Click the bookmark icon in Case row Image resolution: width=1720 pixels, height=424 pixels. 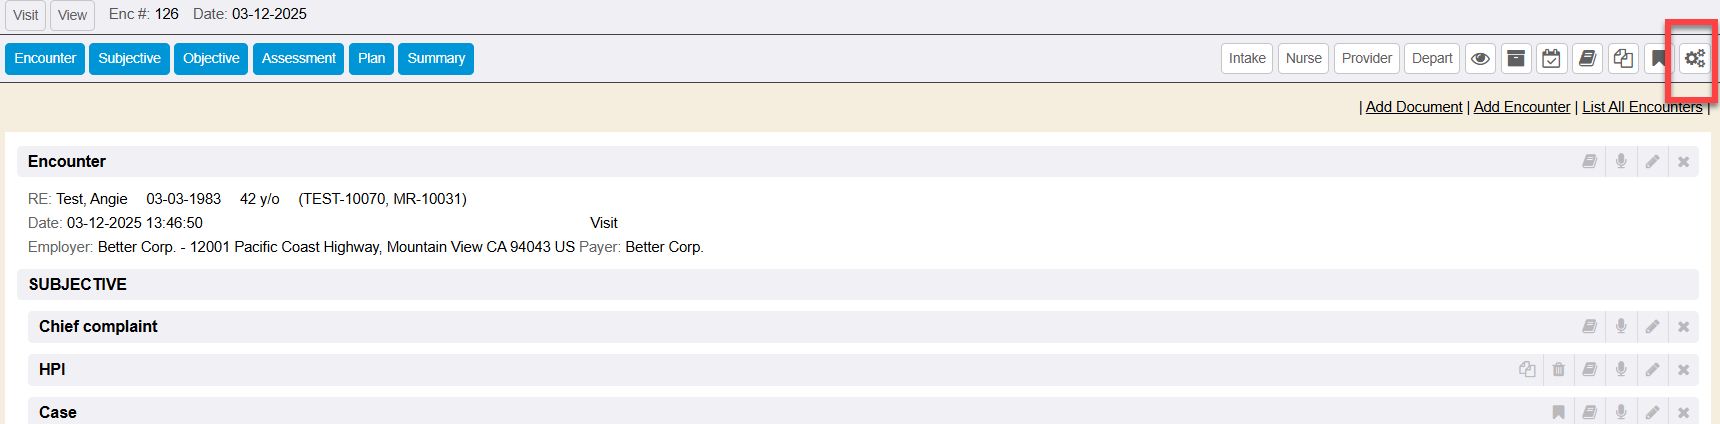(1558, 413)
